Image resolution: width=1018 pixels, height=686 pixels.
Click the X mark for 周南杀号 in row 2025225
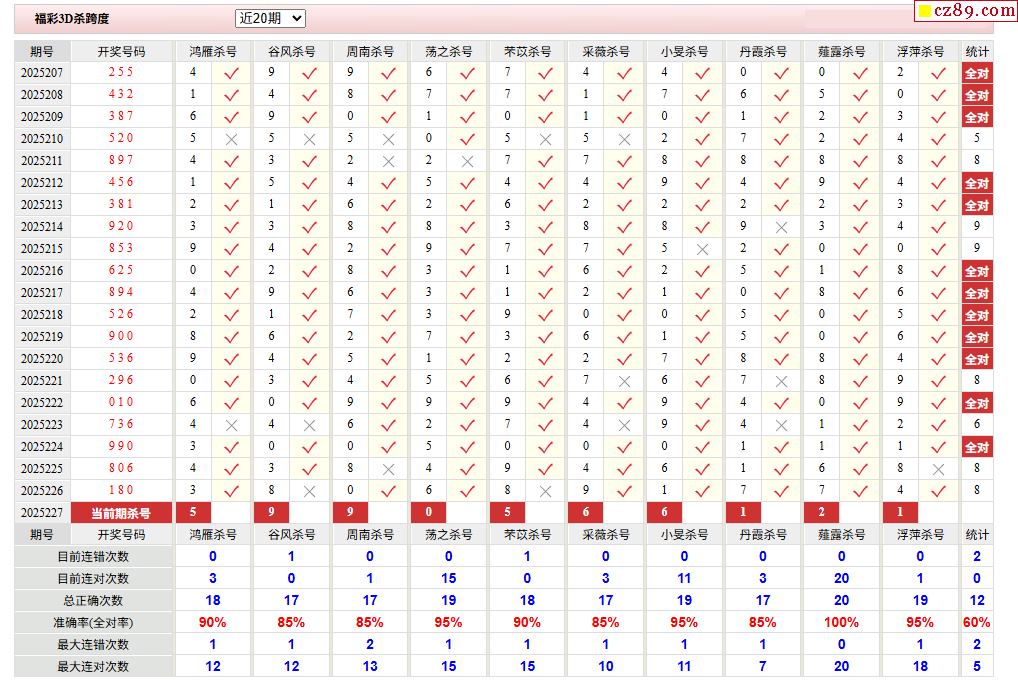[x=388, y=470]
